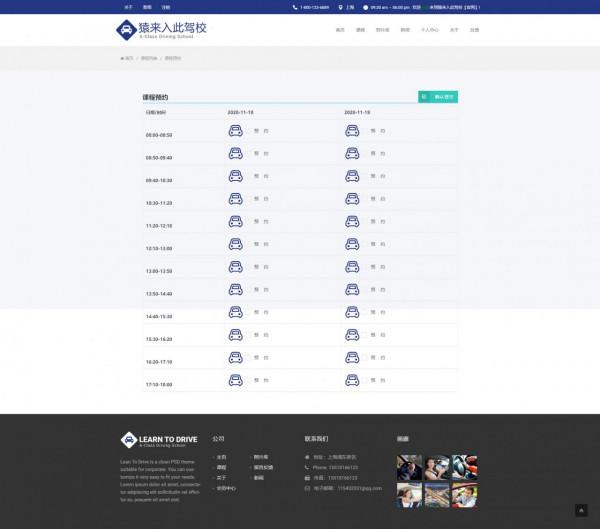Open the gallery thumbnail of aerial highway
This screenshot has width=600, height=529.
coord(437,495)
